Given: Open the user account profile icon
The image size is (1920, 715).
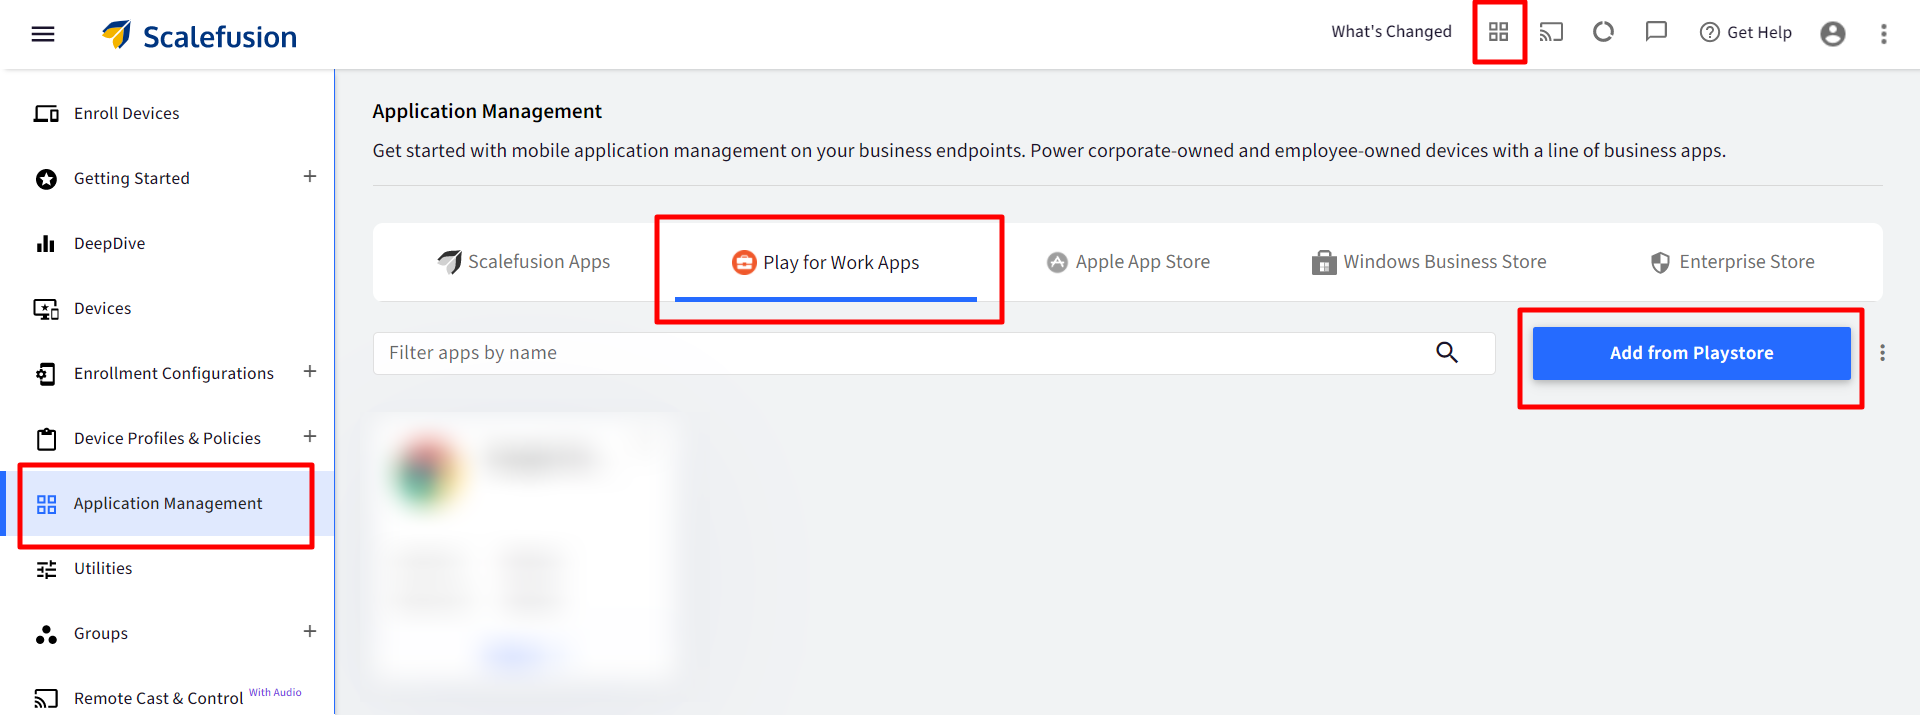Looking at the screenshot, I should click(1833, 34).
